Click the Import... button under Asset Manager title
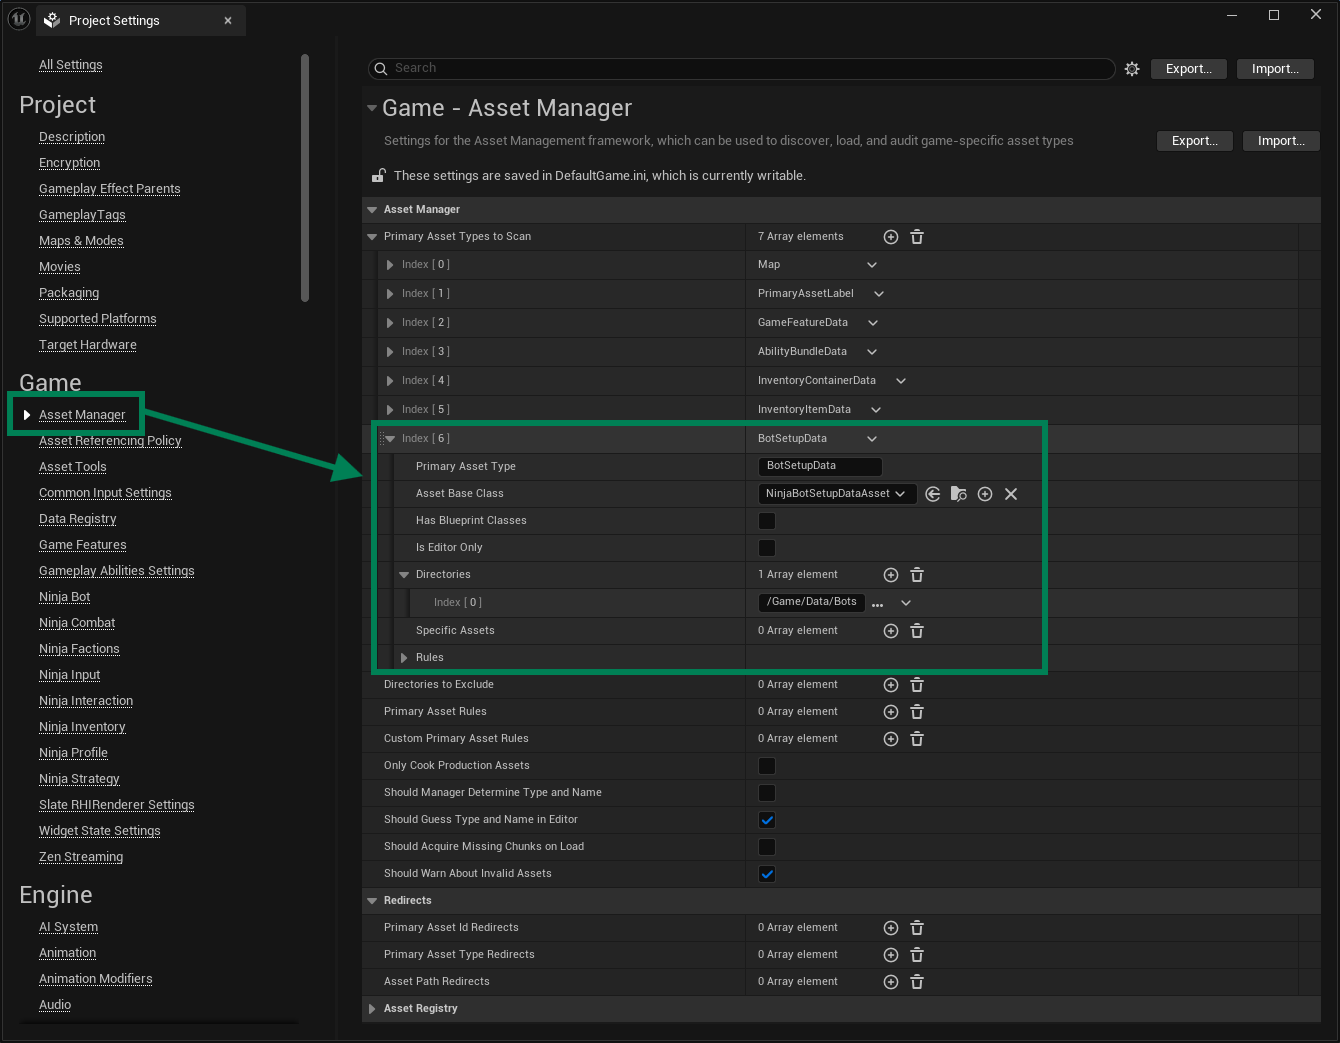This screenshot has height=1043, width=1340. click(x=1281, y=141)
